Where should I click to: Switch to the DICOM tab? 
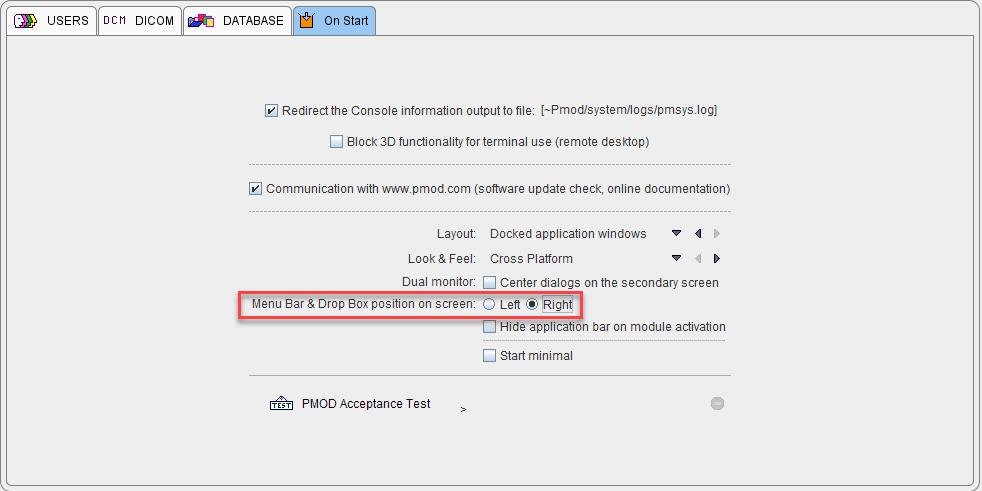[x=140, y=21]
